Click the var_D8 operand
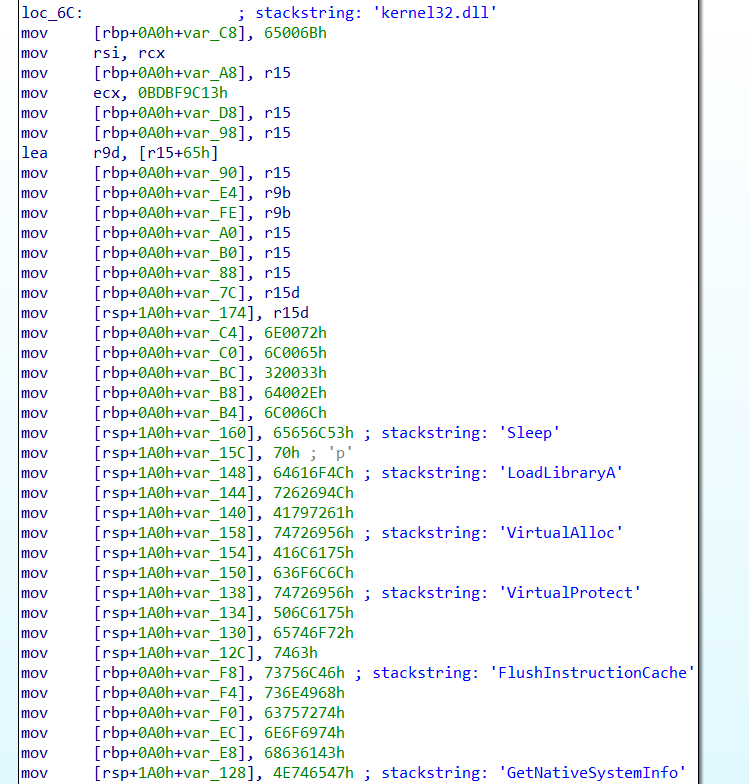The height and width of the screenshot is (784, 749). tap(210, 112)
